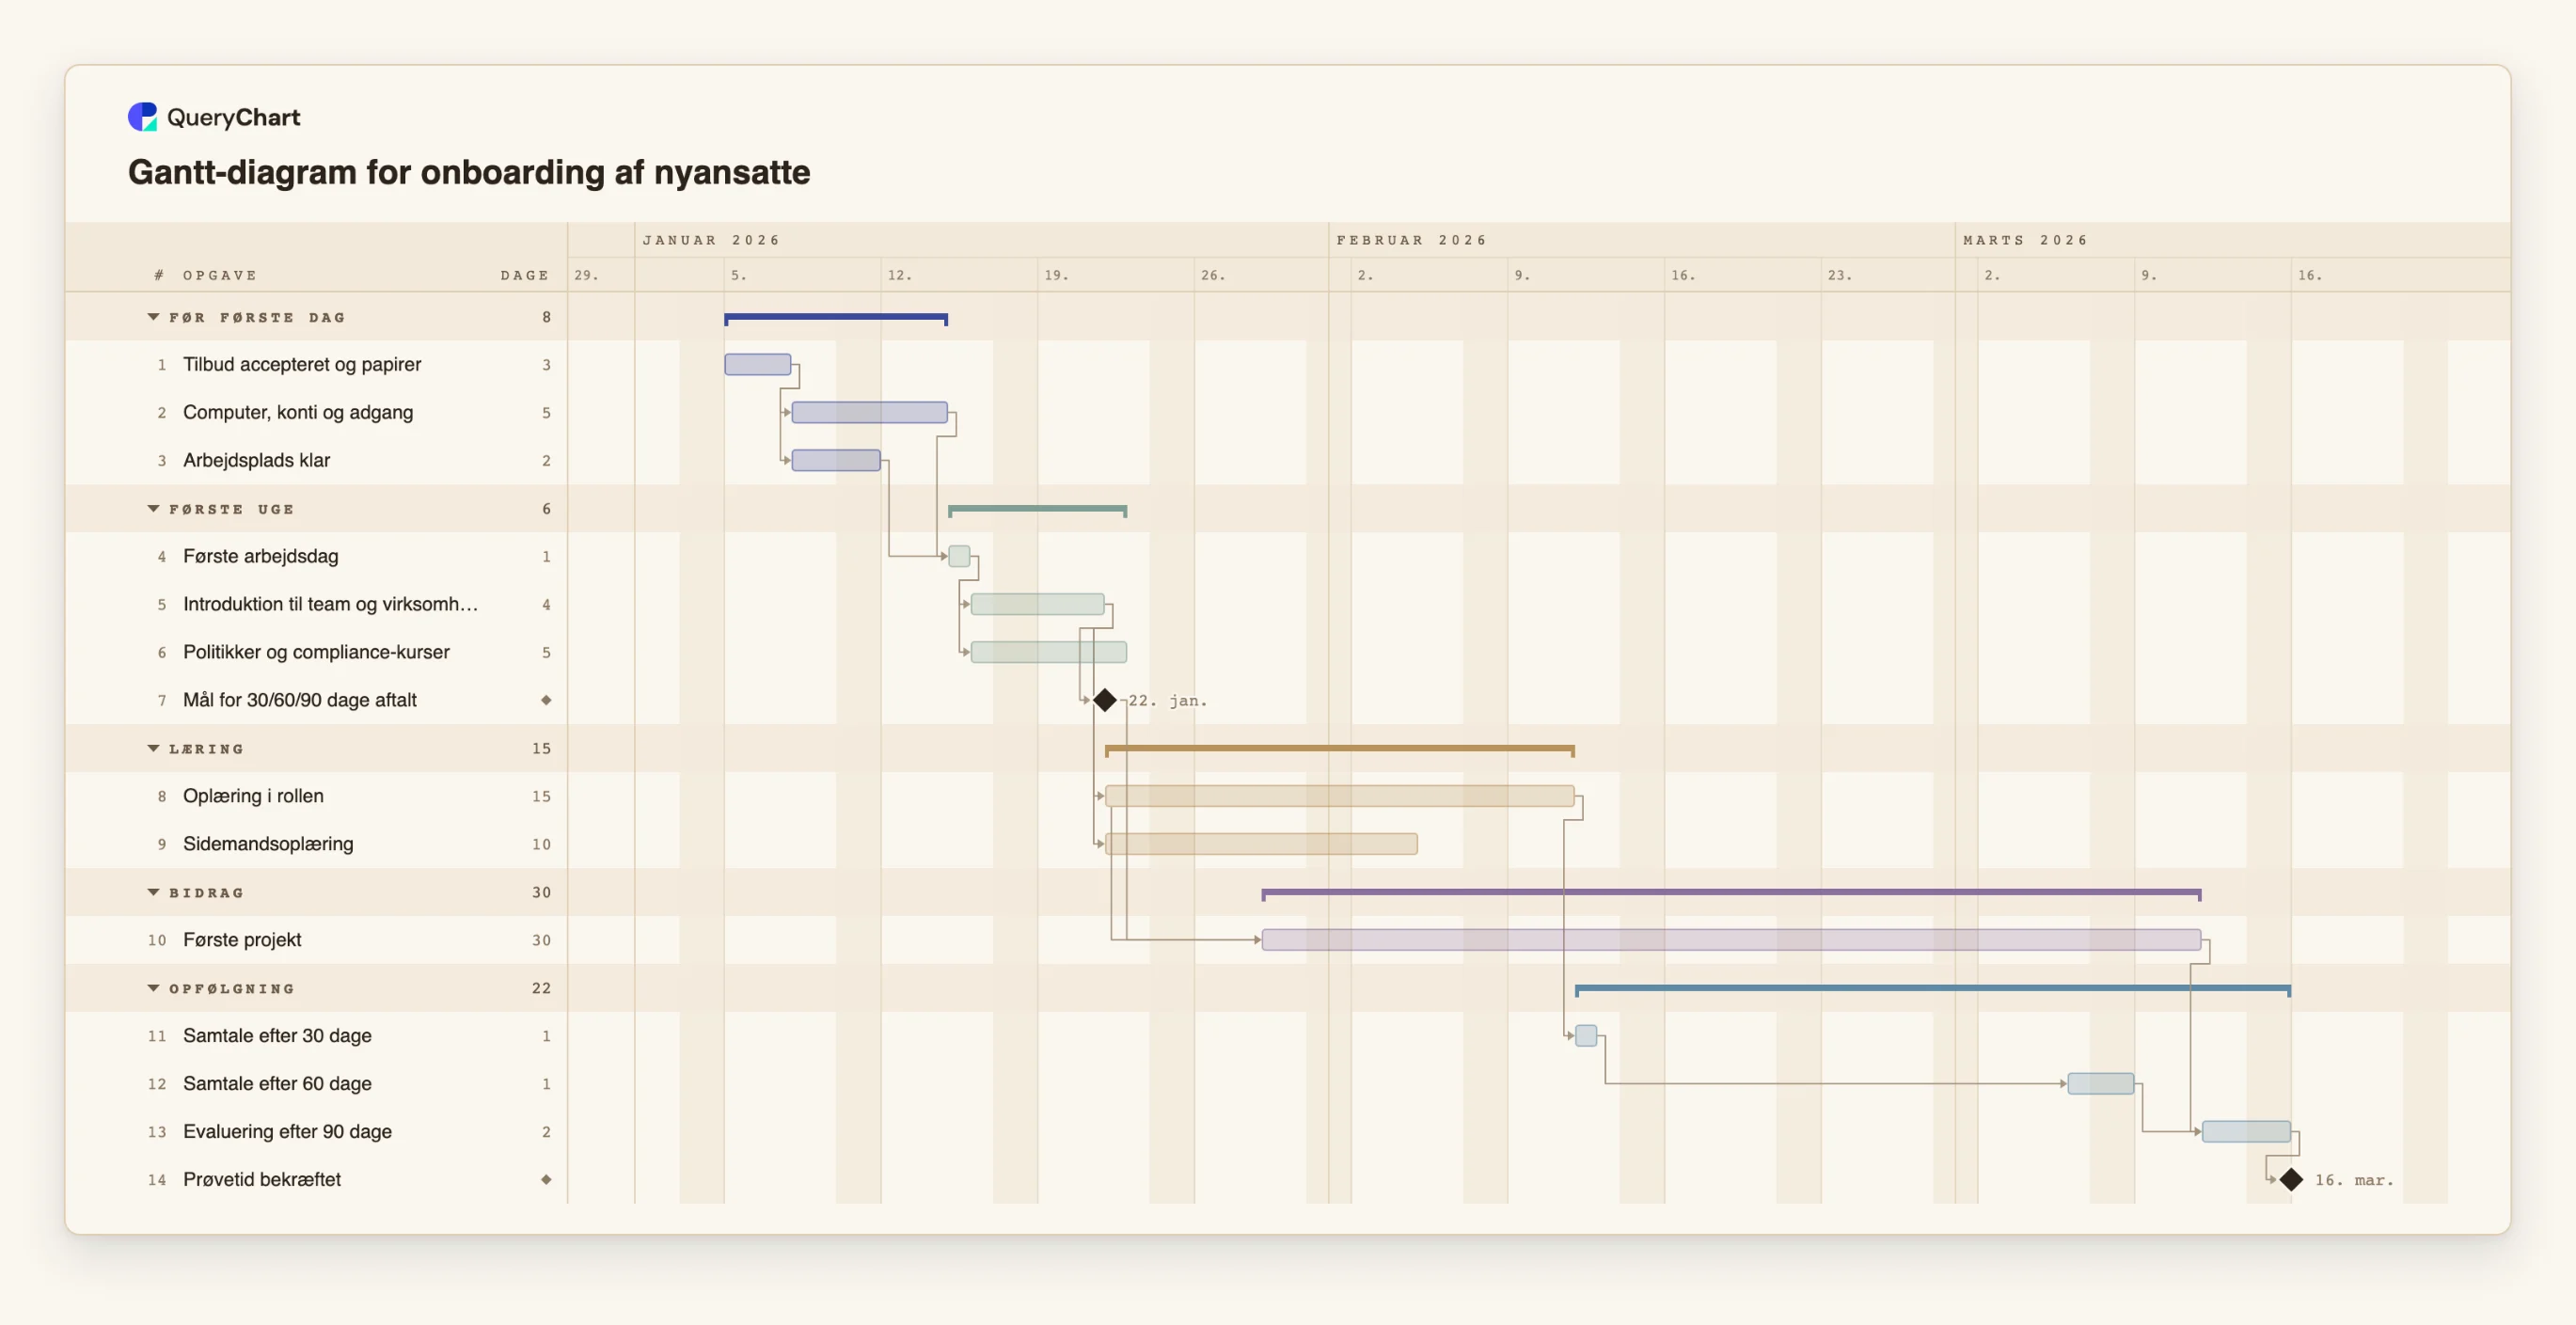The image size is (2576, 1325).
Task: Click the MARTS 2026 month header
Action: tap(2025, 240)
